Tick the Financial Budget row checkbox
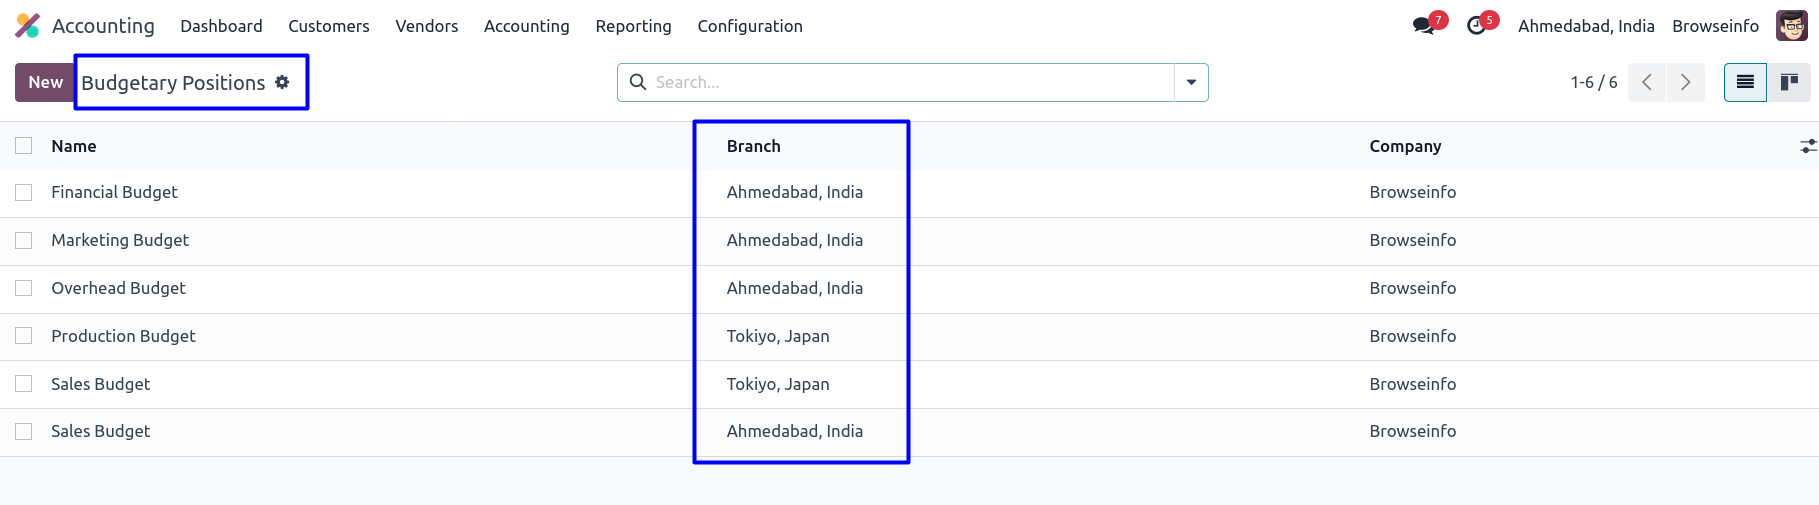 [24, 192]
